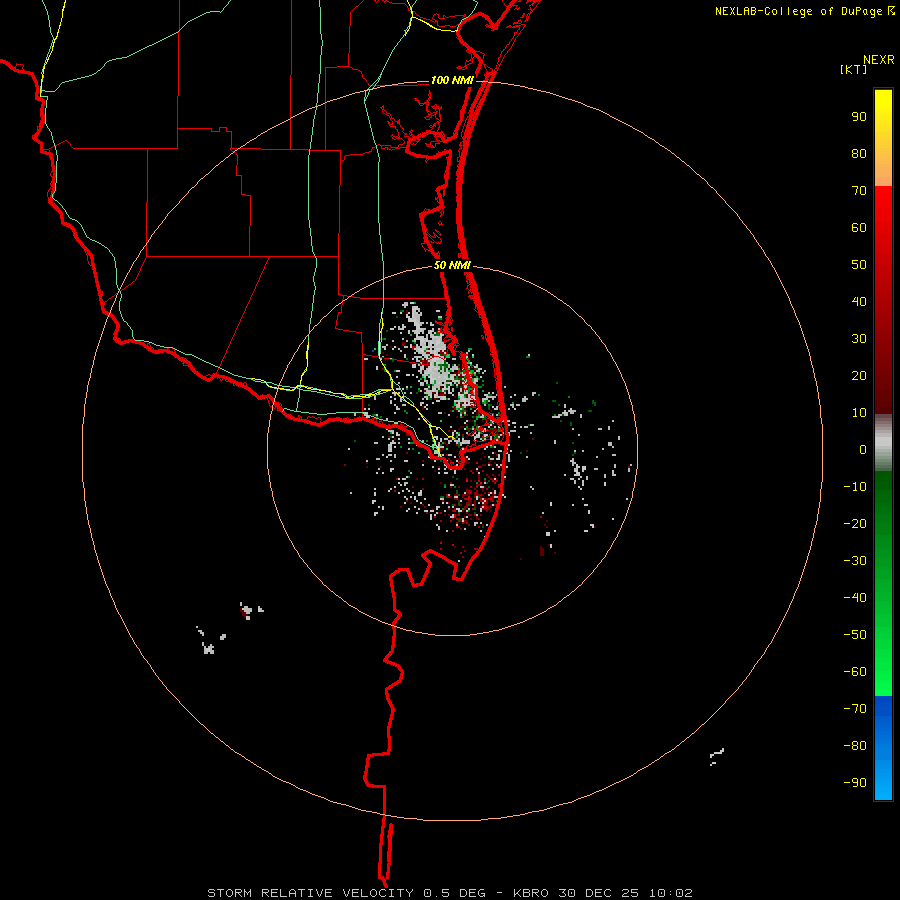900x900 pixels.
Task: Click the [KT] units label
Action: [x=854, y=69]
